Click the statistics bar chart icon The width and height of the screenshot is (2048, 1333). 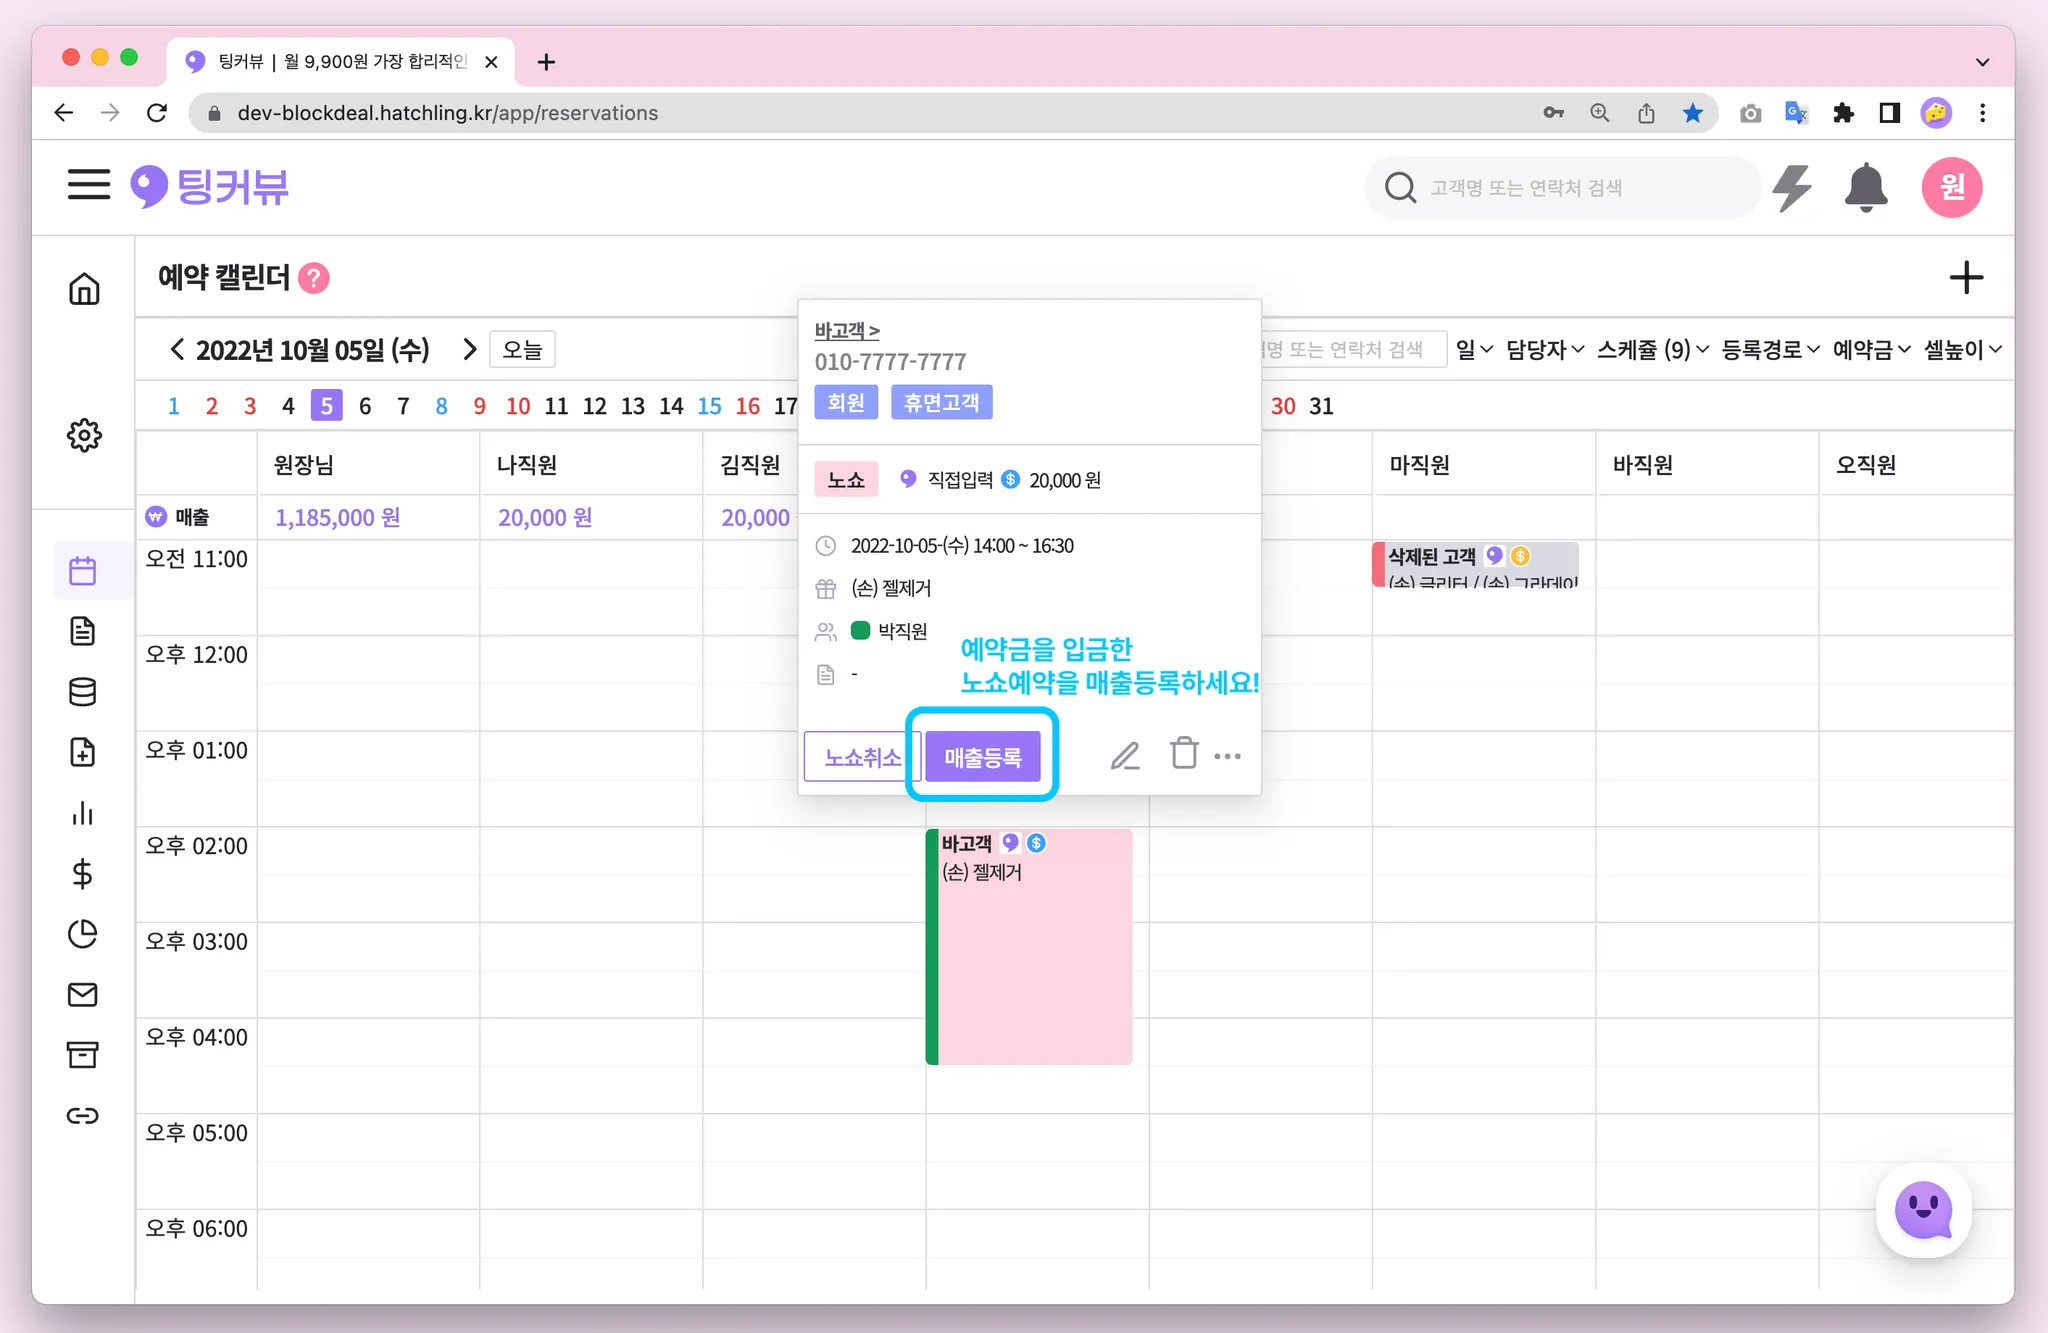tap(83, 813)
